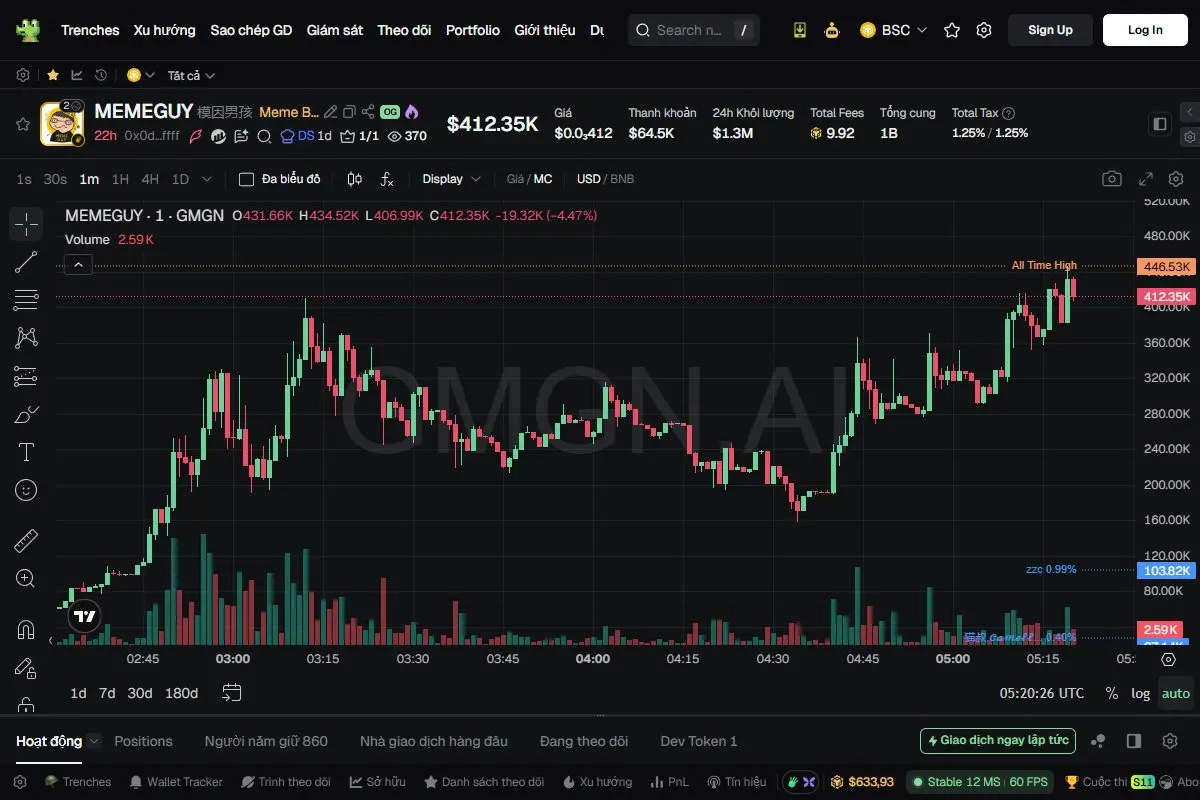Viewport: 1200px width, 800px height.
Task: Toggle log scale on chart
Action: coord(1140,693)
